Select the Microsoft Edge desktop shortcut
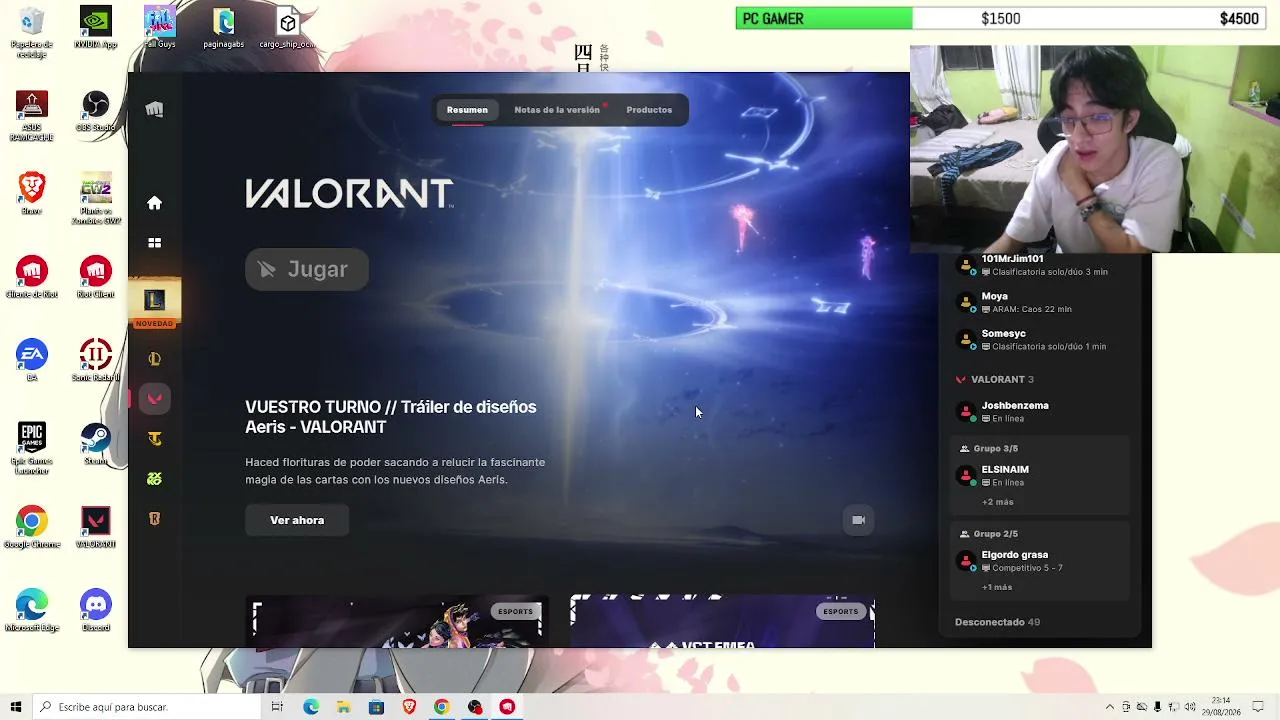 [x=31, y=610]
